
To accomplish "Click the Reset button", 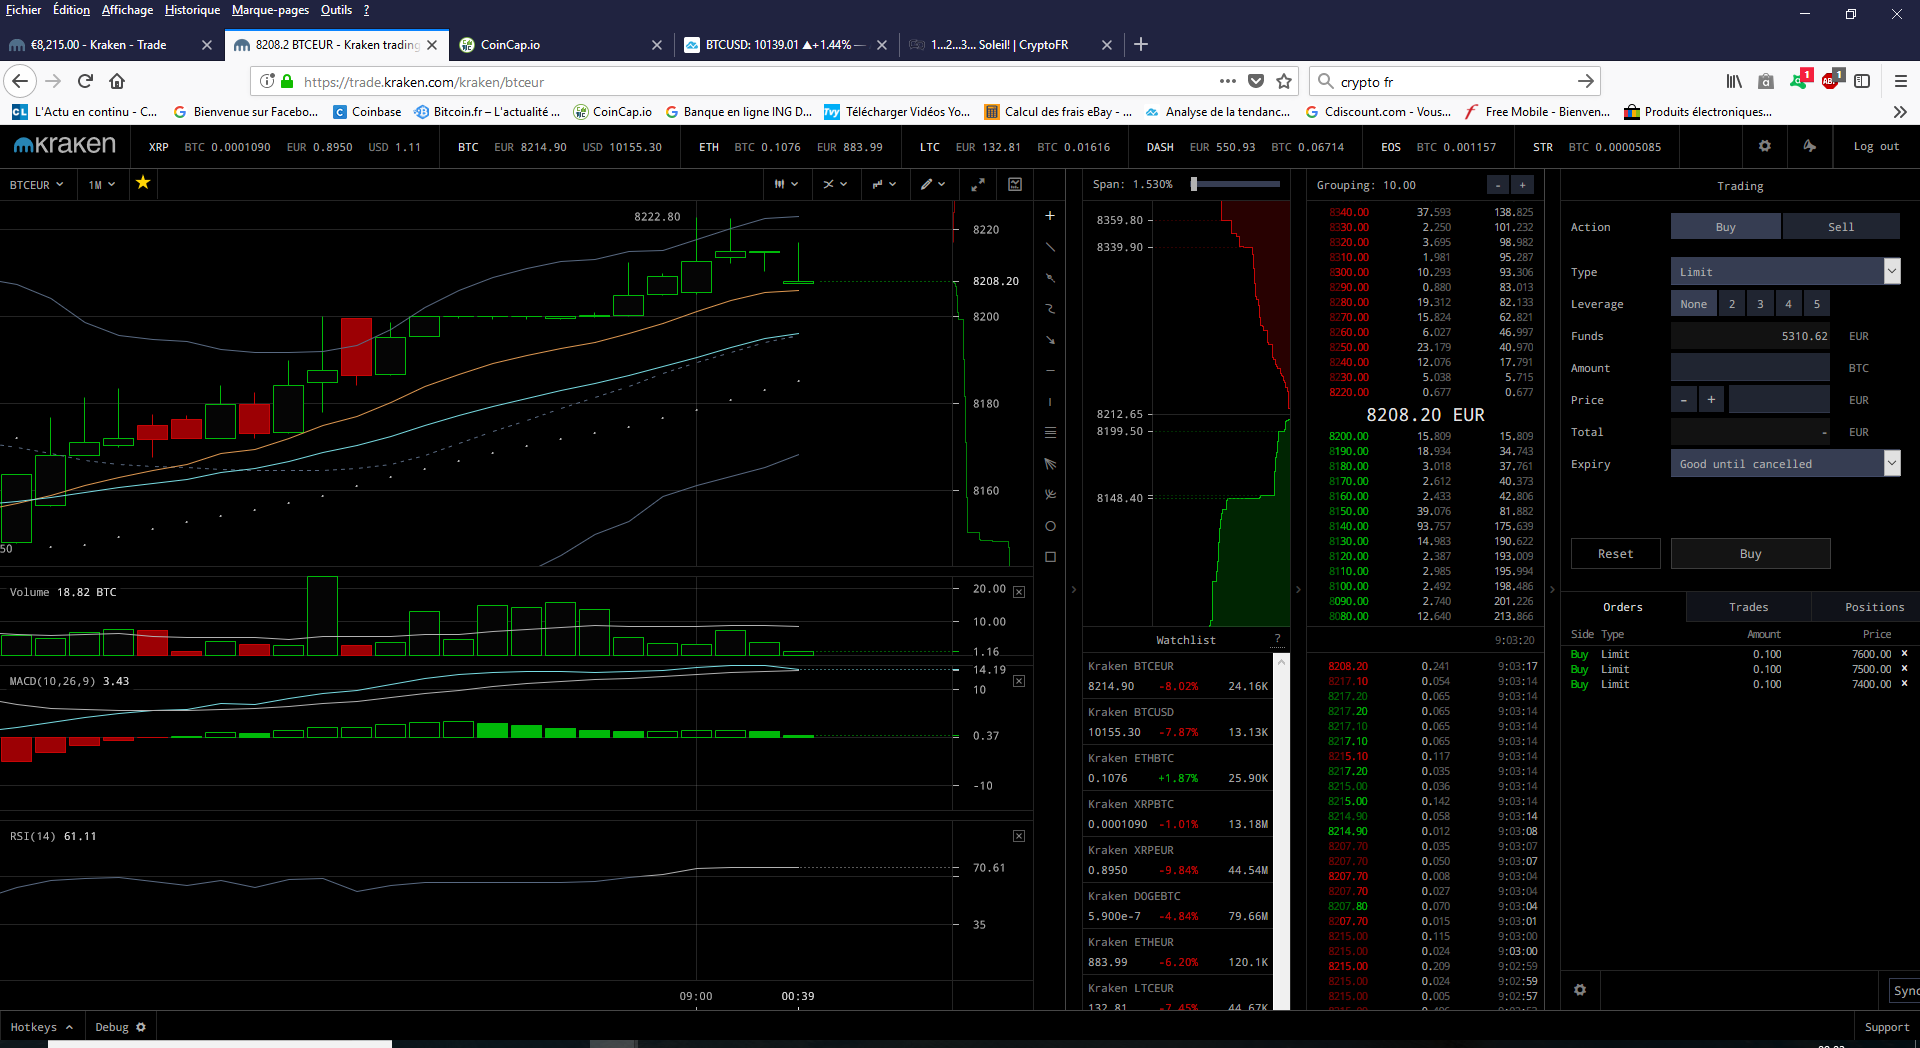I will [1615, 554].
